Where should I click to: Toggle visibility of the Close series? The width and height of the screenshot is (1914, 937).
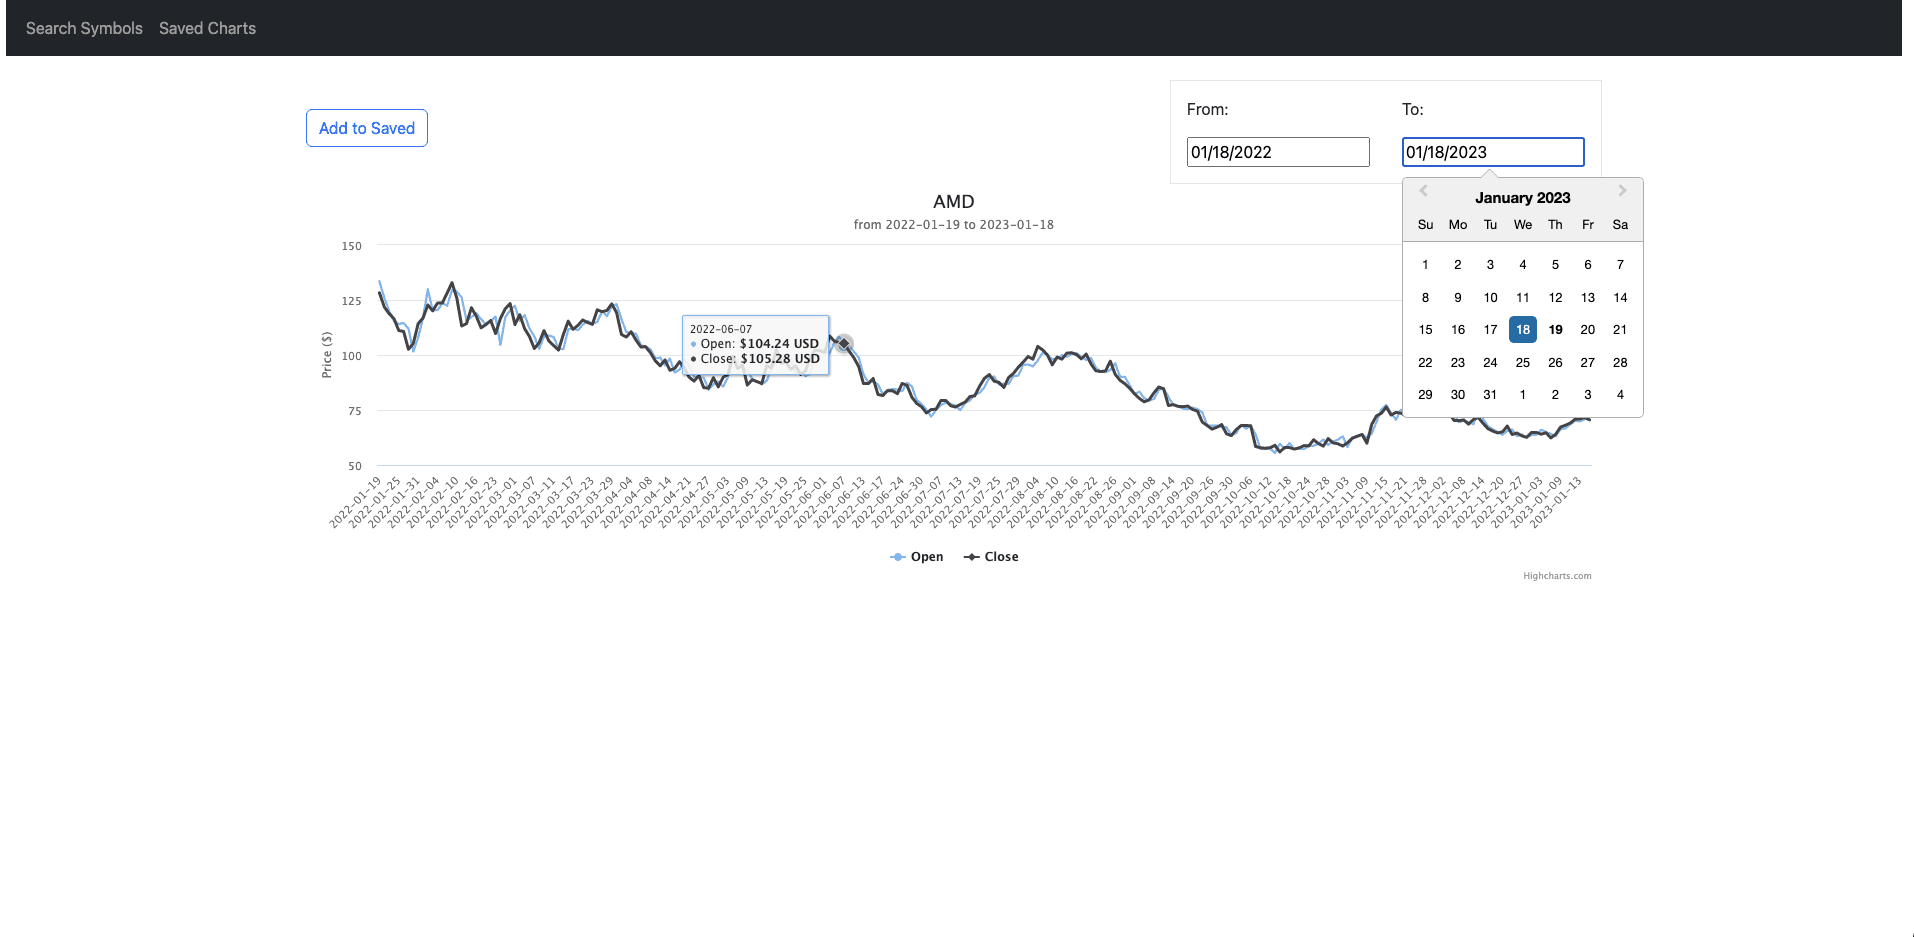pyautogui.click(x=1001, y=556)
